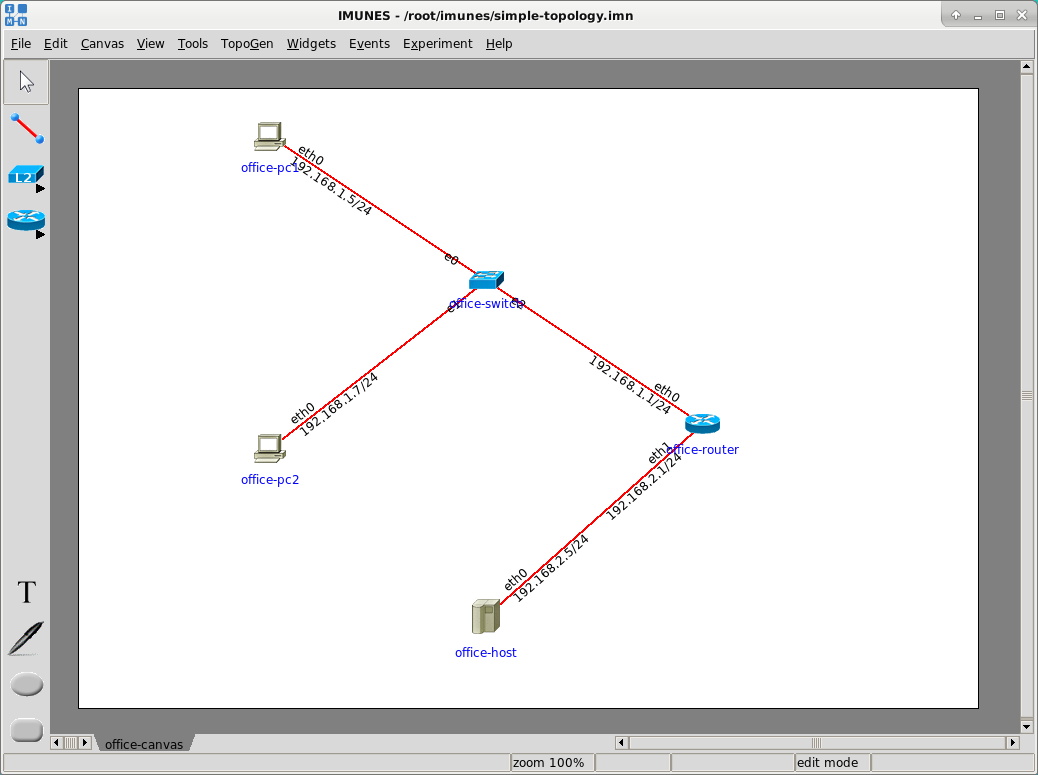Screen dimensions: 1038x775
Task: Open the Widgets menu
Action: (311, 44)
